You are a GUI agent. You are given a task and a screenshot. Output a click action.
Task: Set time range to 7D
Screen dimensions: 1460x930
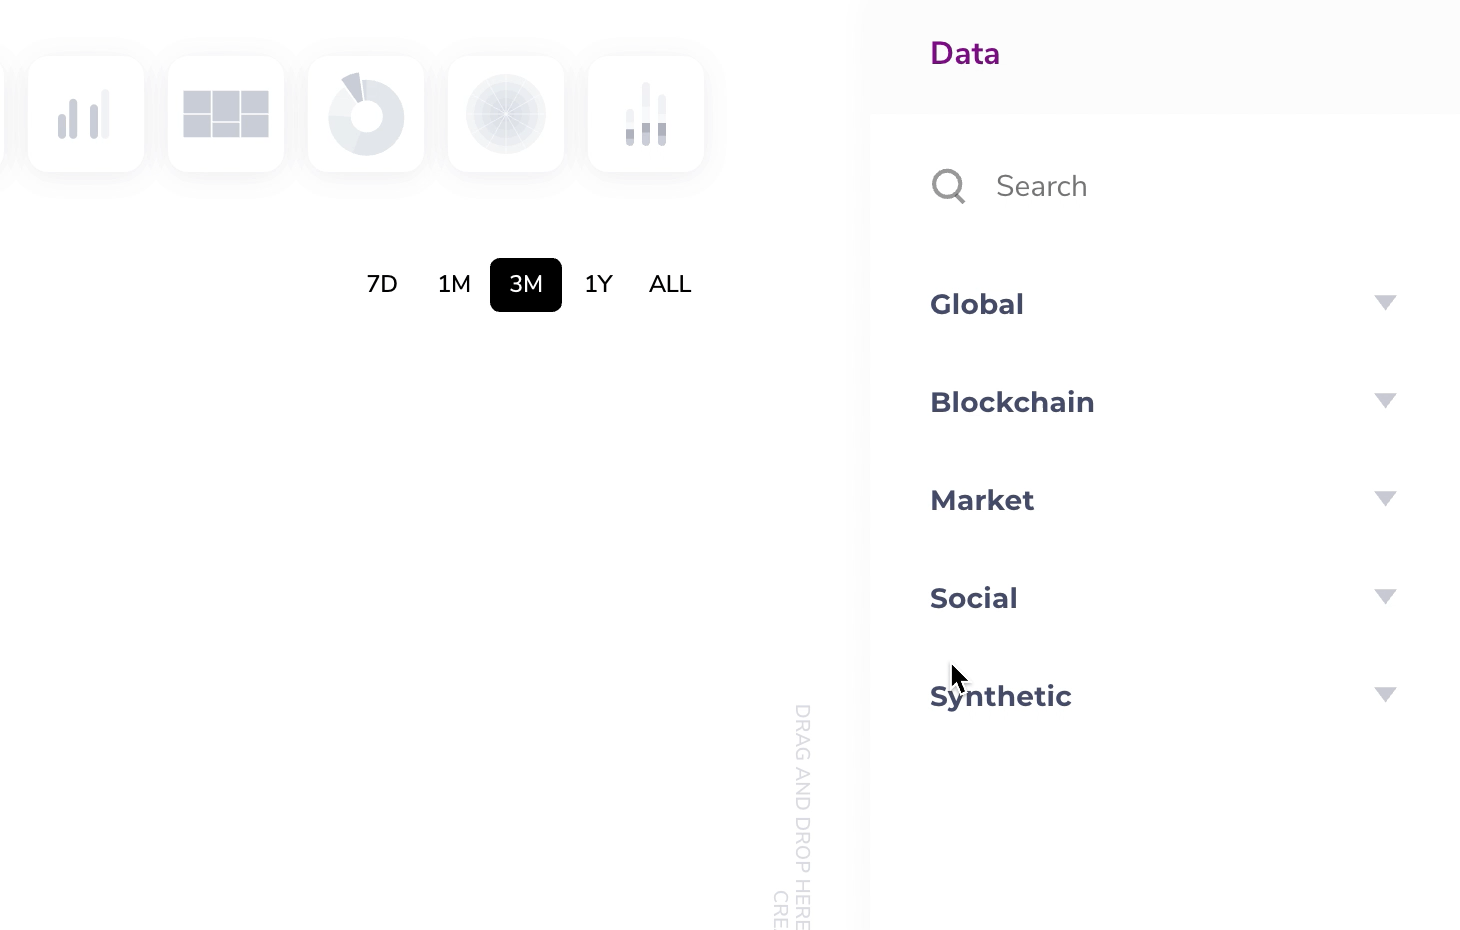[382, 285]
